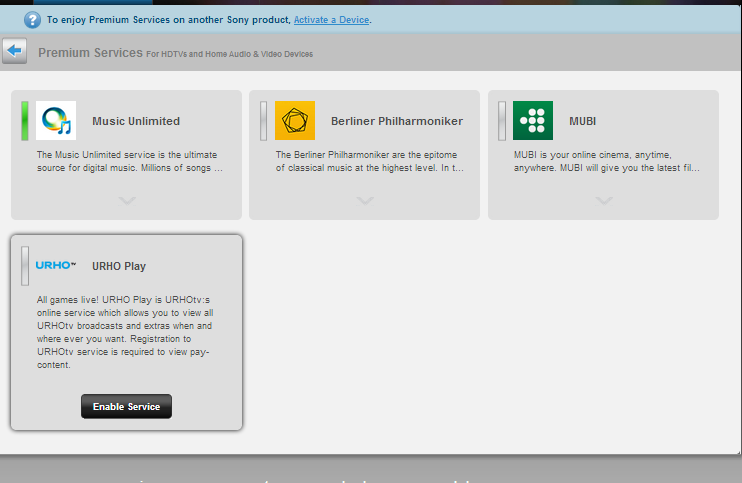Click 'For HDTVs and Home Audio & Video Devices' subtitle
This screenshot has width=742, height=483.
230,54
